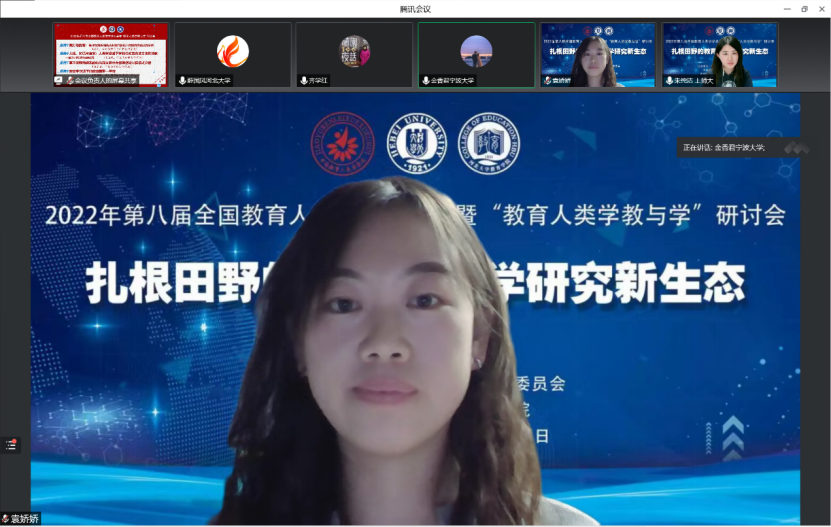Close the Tencent Meeting window
The image size is (831, 527).
tap(822, 8)
